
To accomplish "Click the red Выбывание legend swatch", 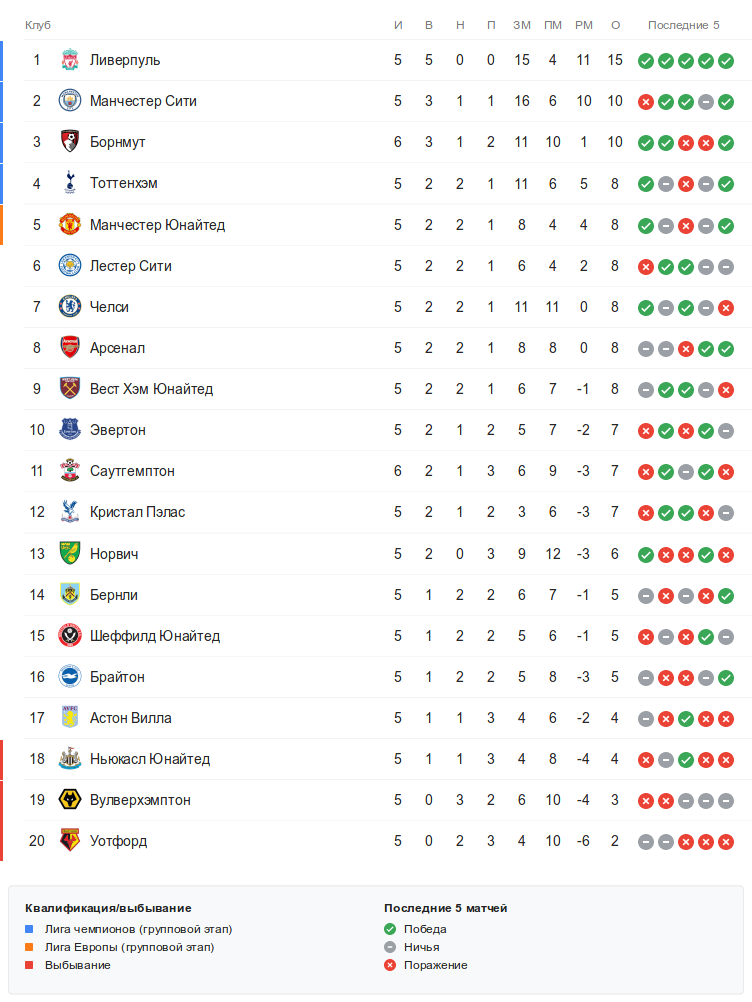I will (x=30, y=966).
